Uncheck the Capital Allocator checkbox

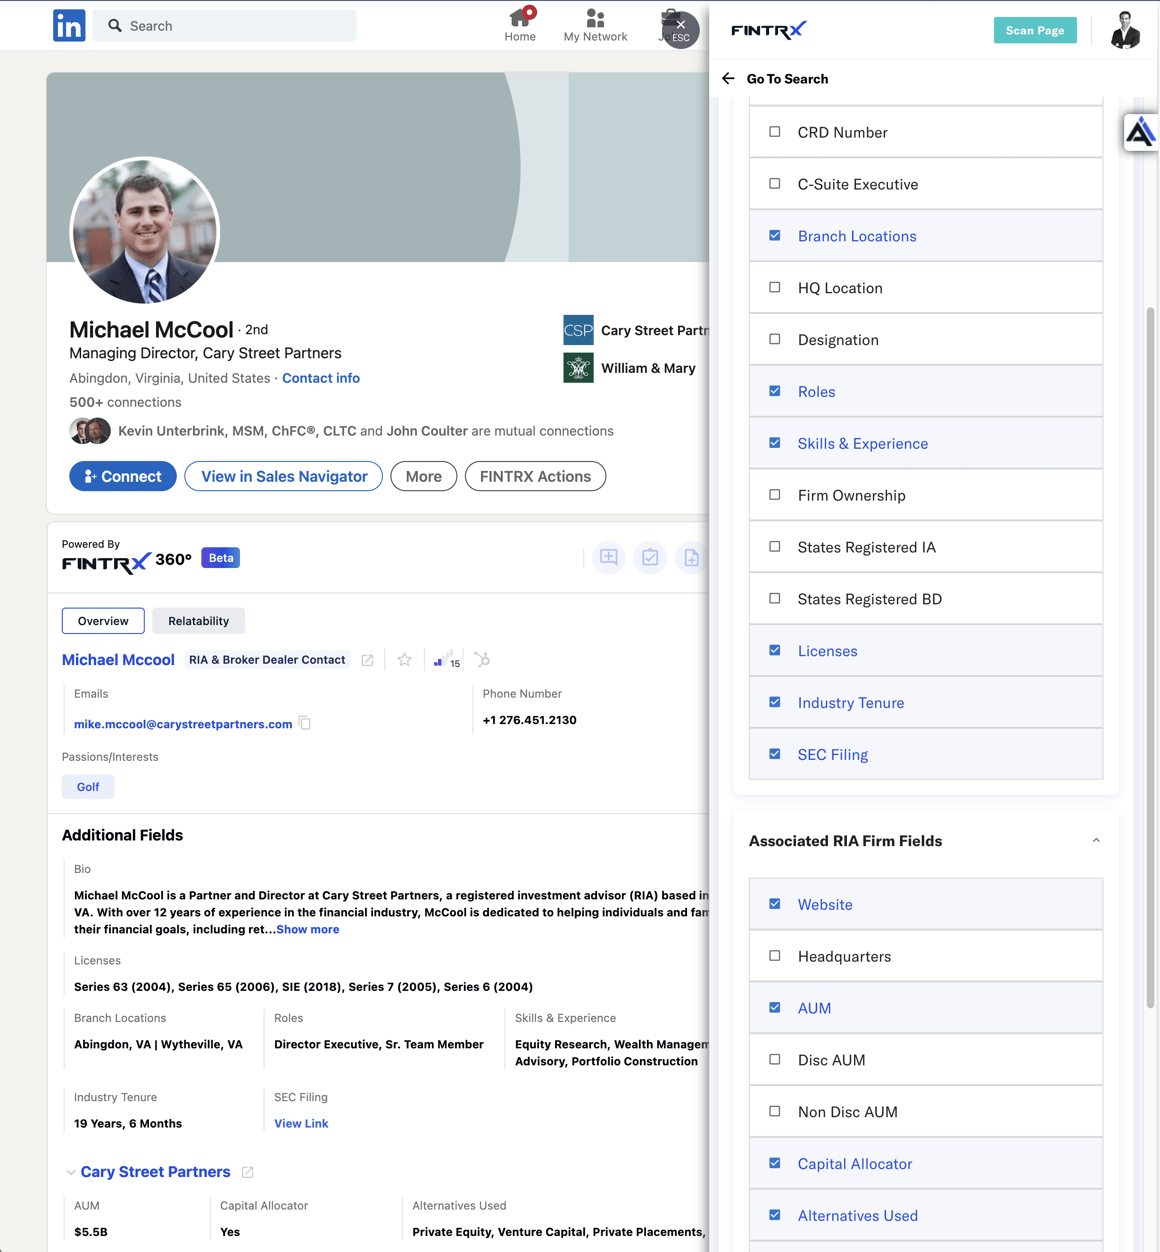[775, 1164]
